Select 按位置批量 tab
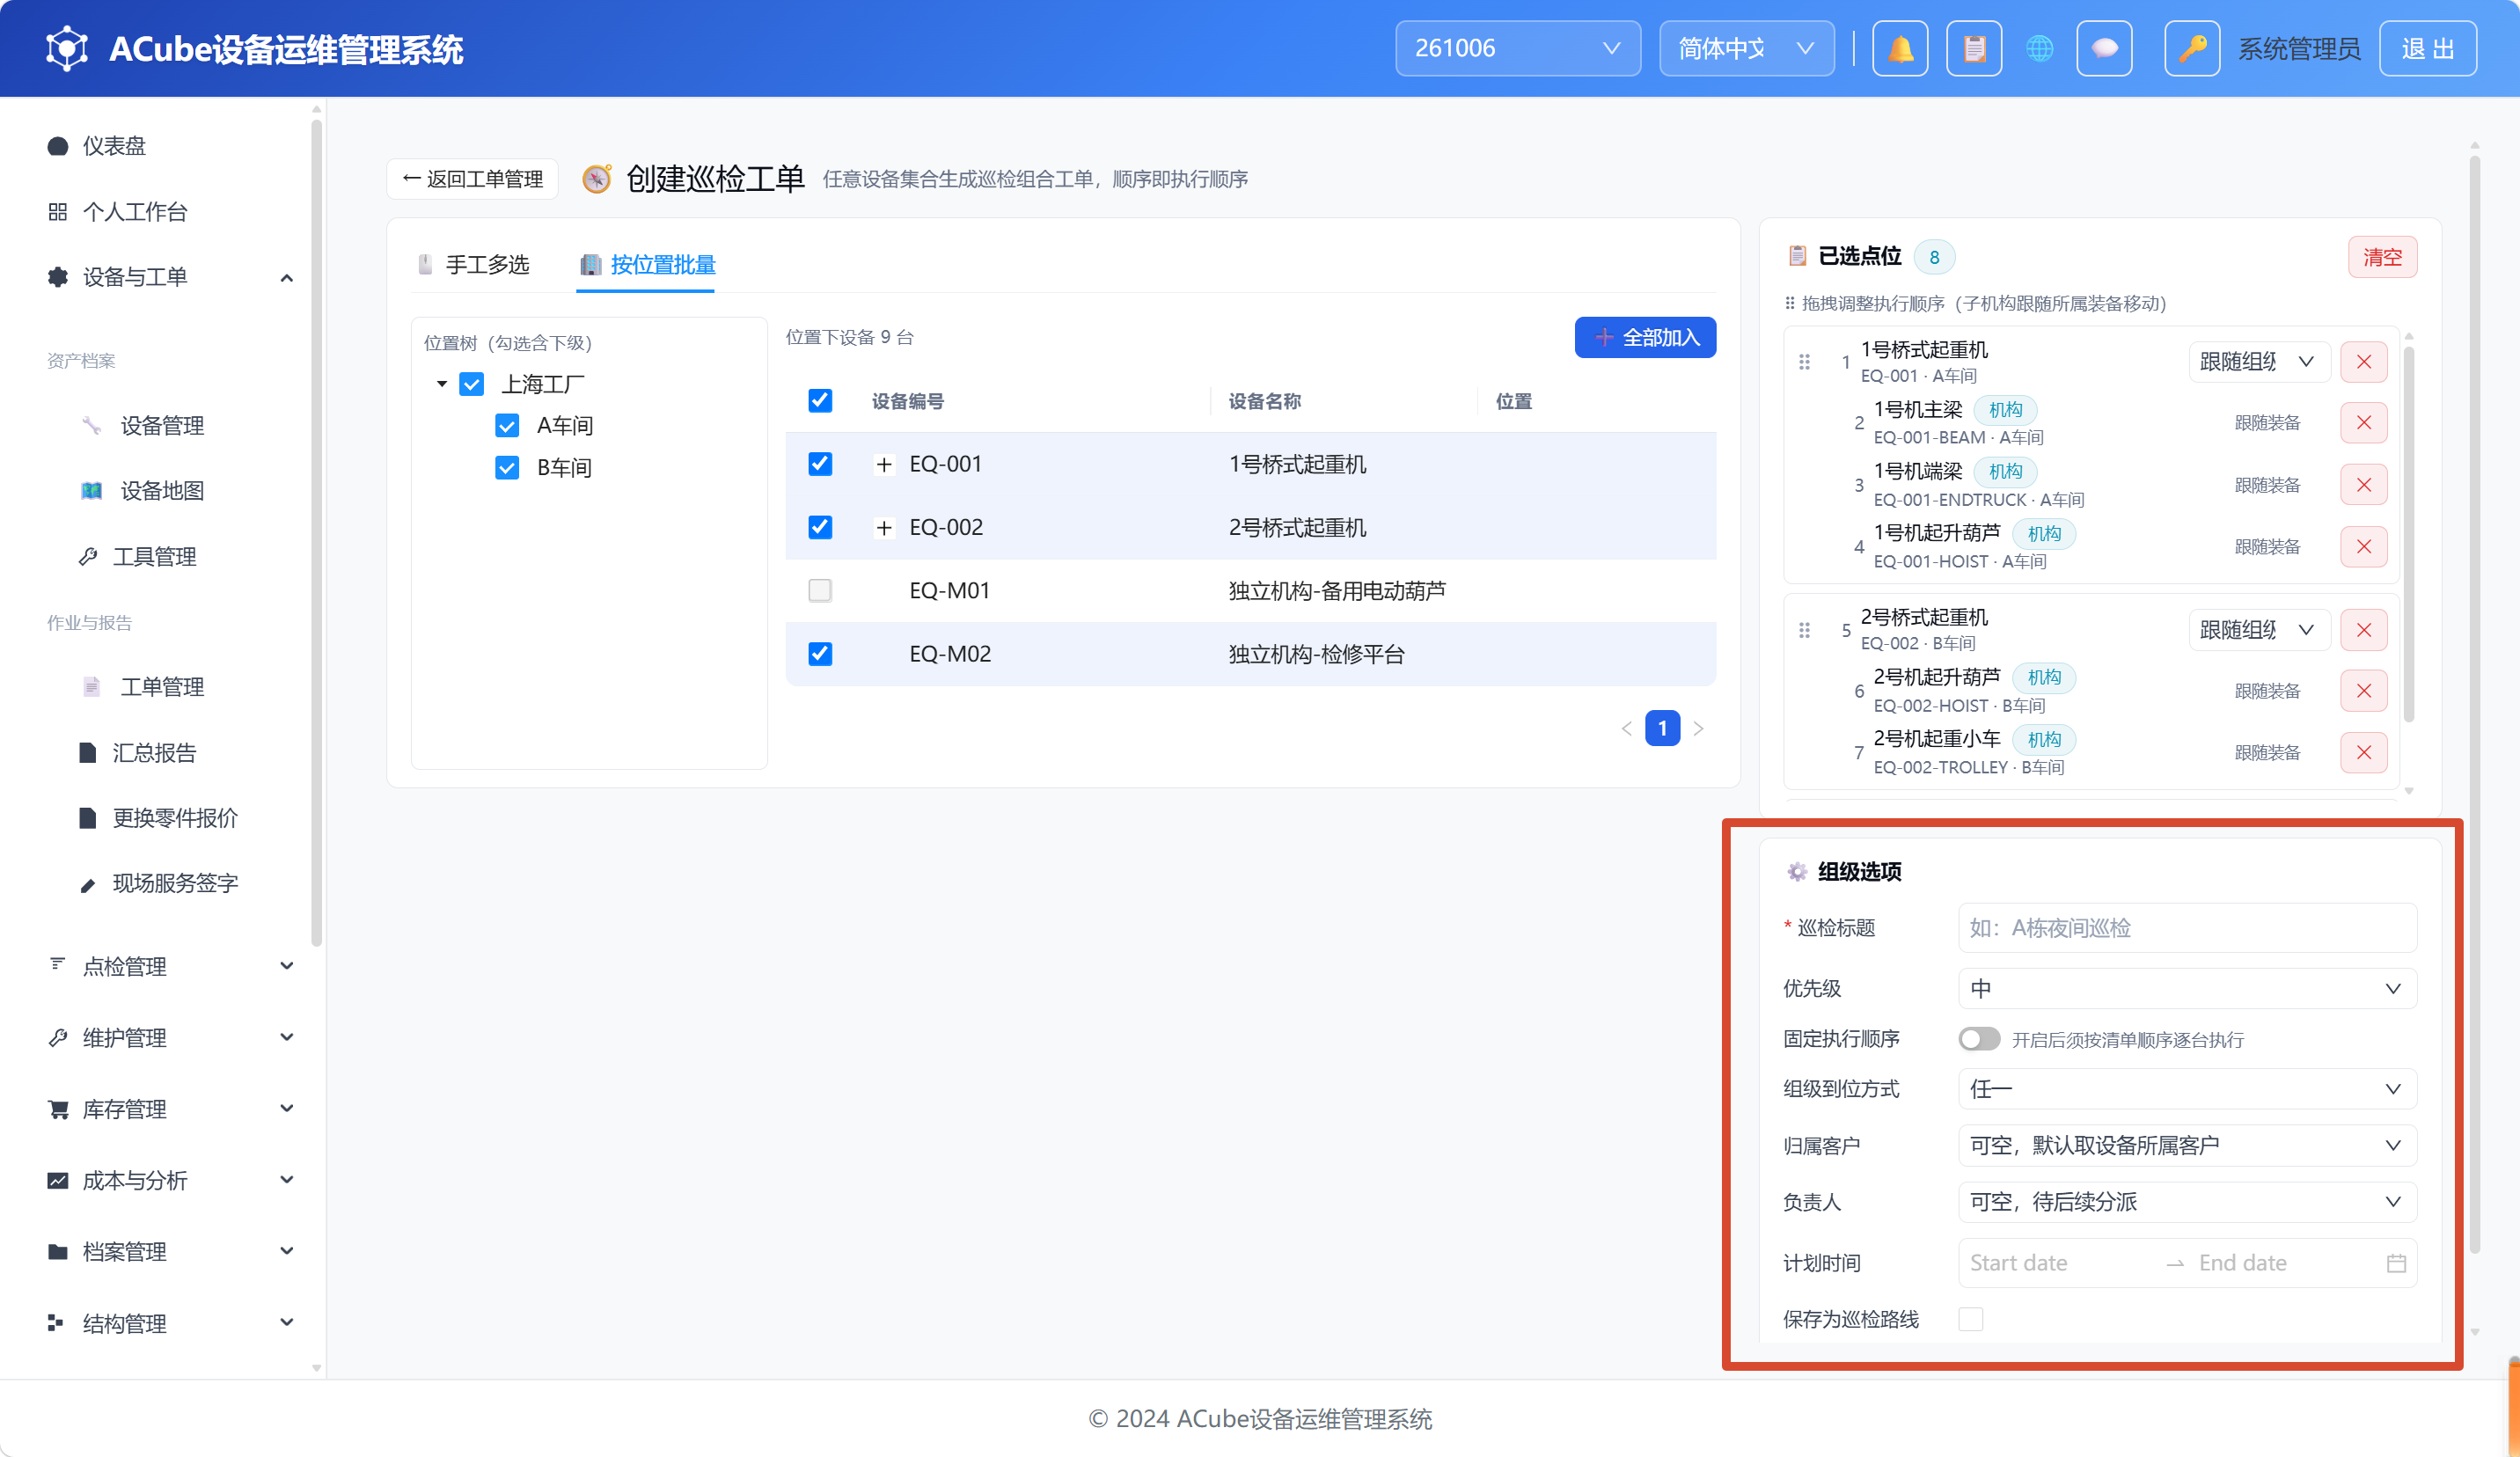Screen dimensions: 2520x1457 (x=647, y=265)
